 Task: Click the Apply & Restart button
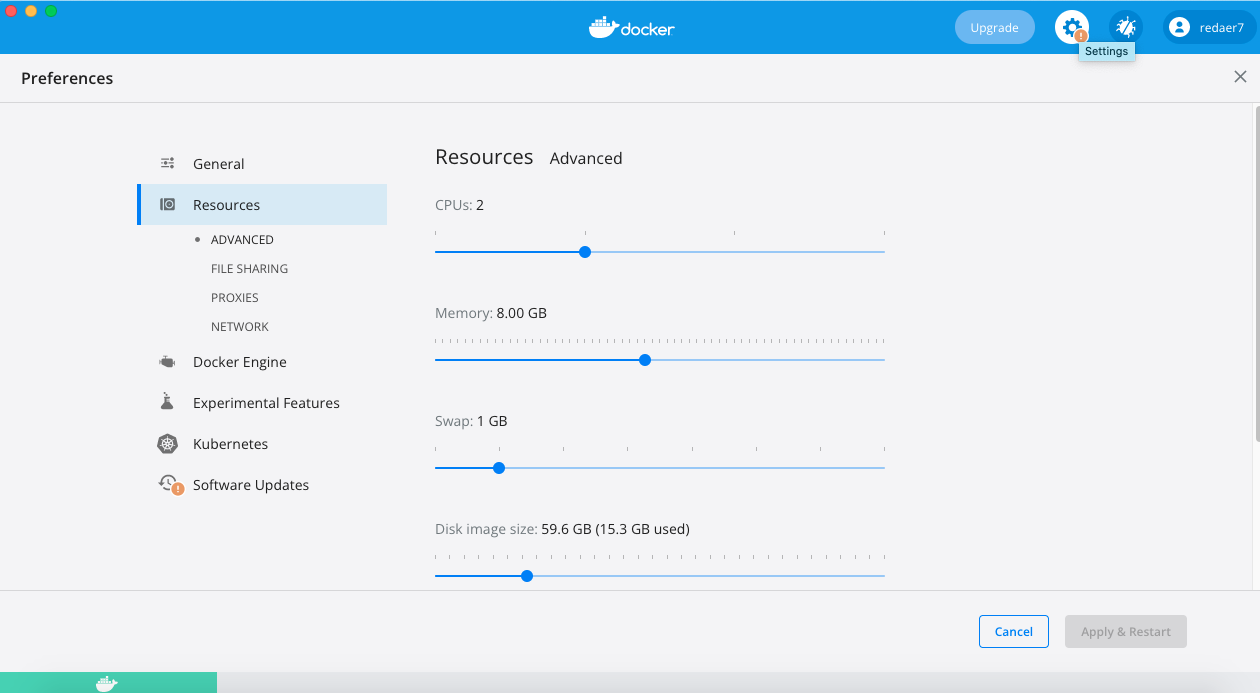click(x=1125, y=631)
